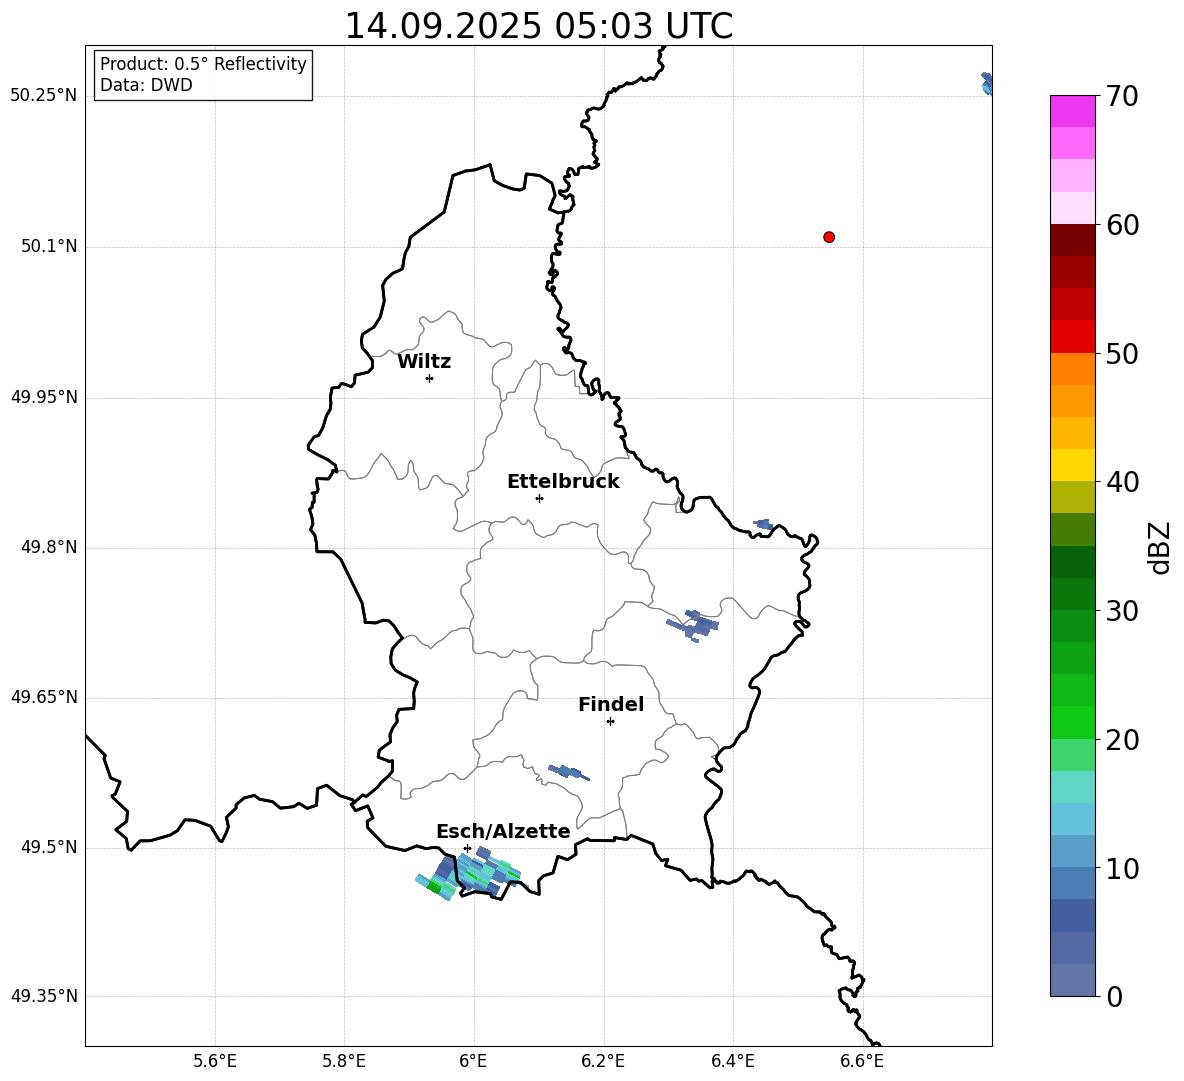Click the bright red colorbar segment above 50
The image size is (1184, 1081).
[x=1072, y=337]
